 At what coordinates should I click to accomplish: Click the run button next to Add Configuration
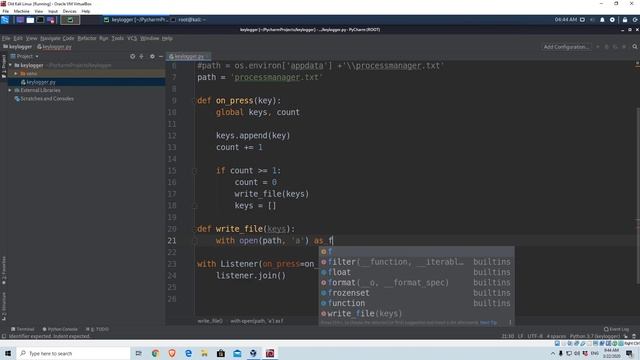click(x=598, y=47)
